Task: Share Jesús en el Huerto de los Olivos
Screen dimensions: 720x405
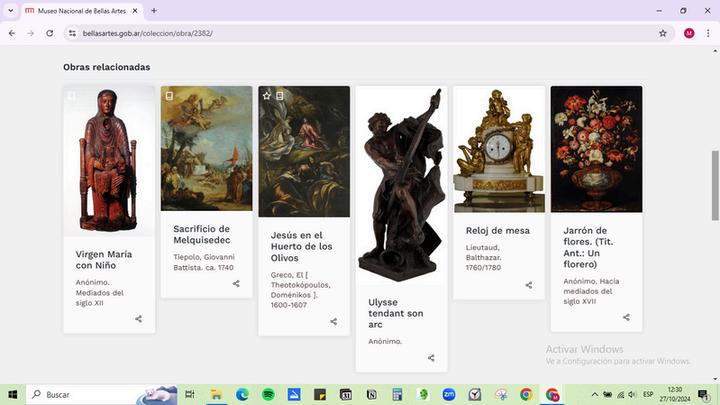Action: click(334, 321)
